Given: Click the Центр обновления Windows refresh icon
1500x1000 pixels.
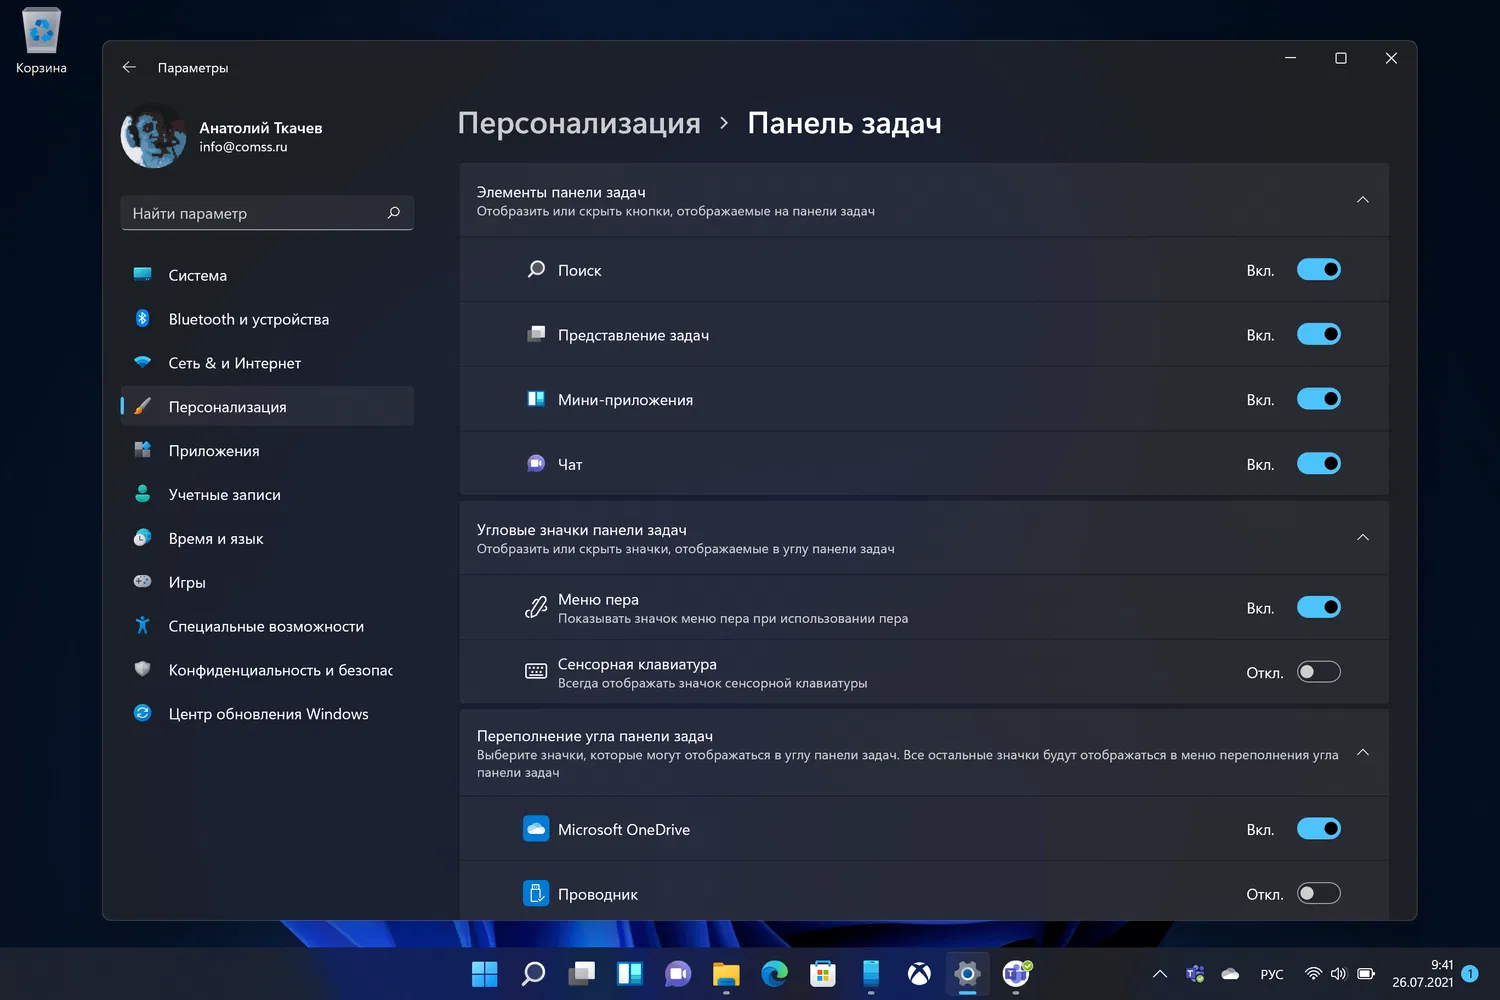Looking at the screenshot, I should click(x=142, y=713).
